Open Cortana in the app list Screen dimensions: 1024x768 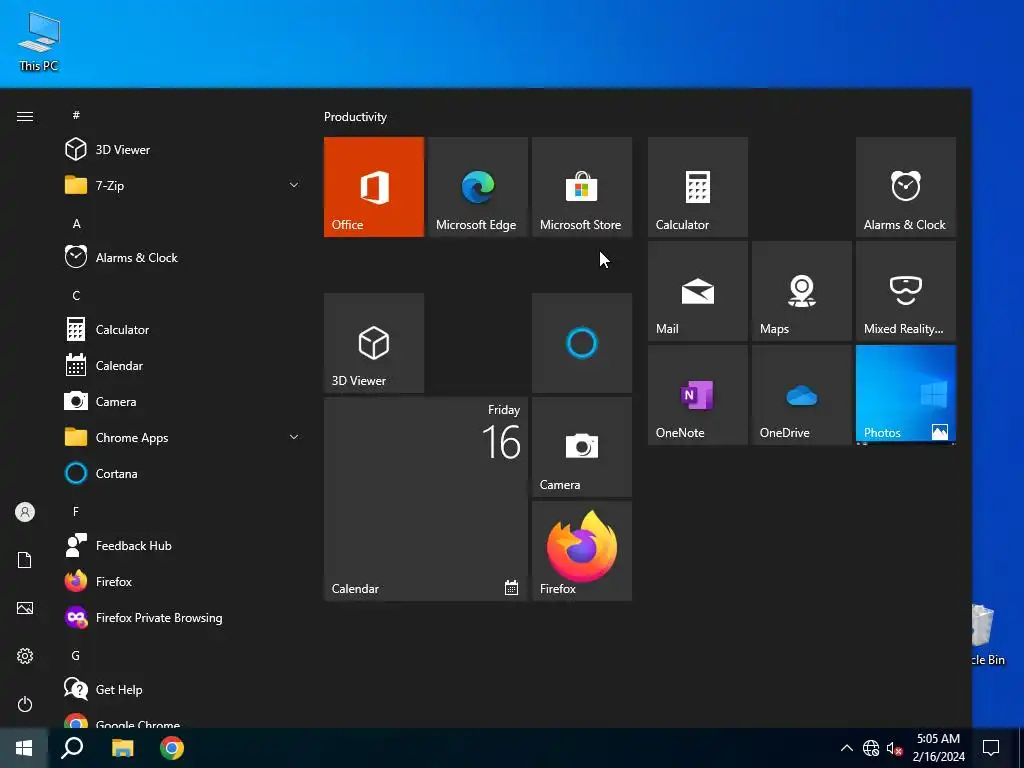[183, 473]
